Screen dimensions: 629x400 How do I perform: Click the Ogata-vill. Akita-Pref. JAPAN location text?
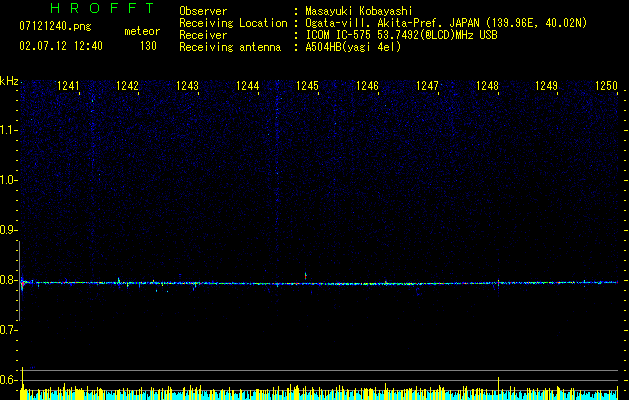pos(446,23)
